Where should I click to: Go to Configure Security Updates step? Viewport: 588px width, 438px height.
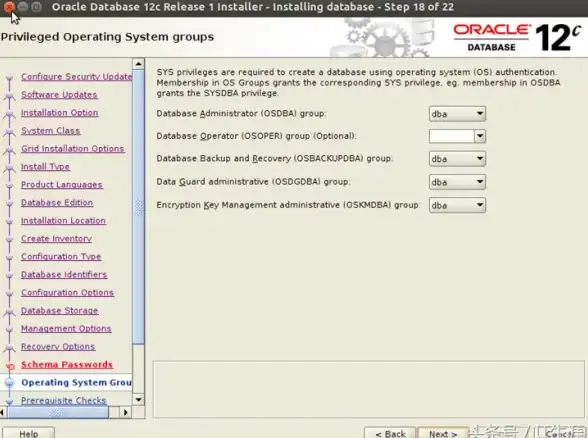point(76,76)
